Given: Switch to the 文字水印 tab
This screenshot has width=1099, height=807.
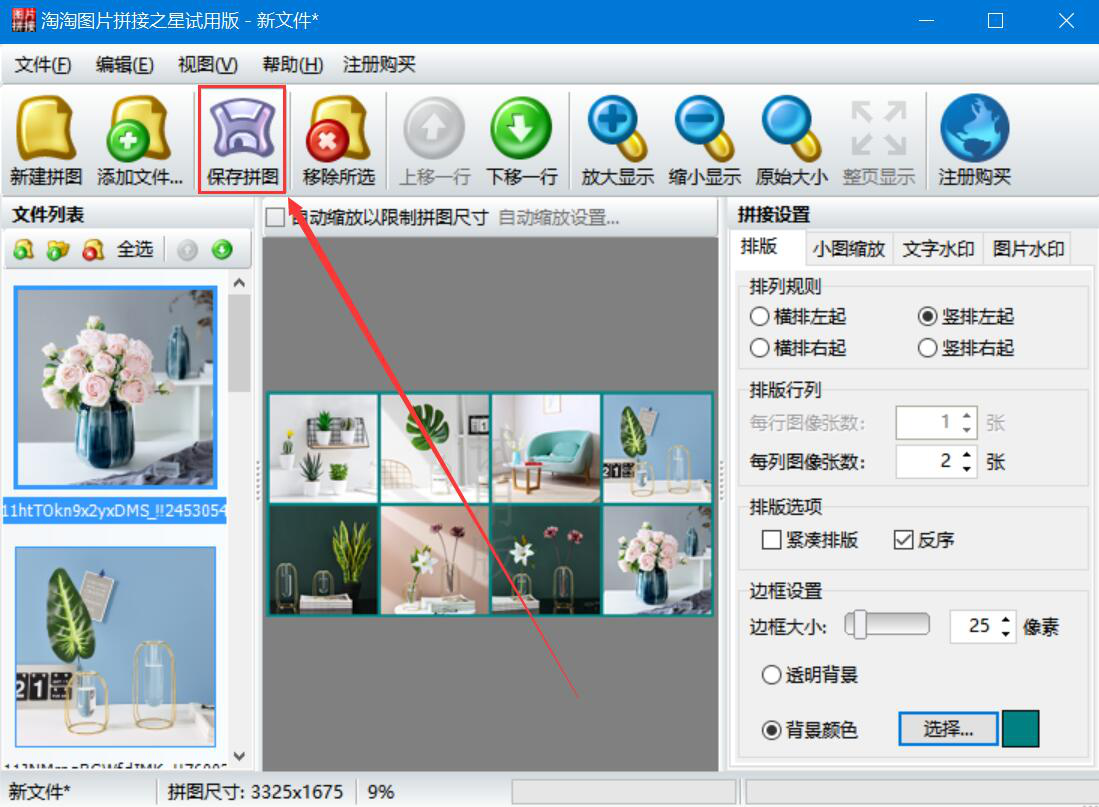Looking at the screenshot, I should pos(938,249).
